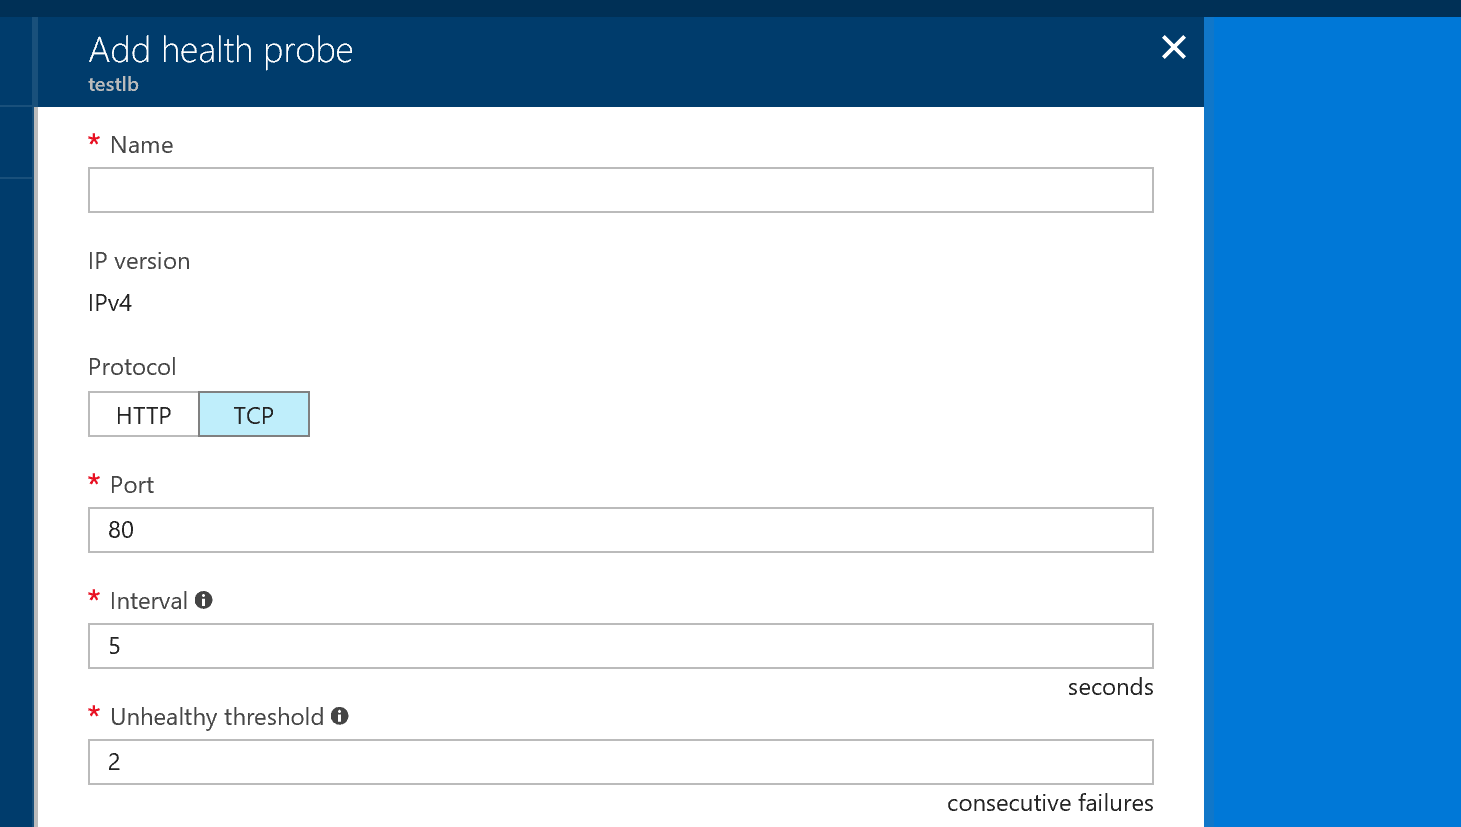1461x827 pixels.
Task: Click the red asterisk beside Port
Action: point(93,484)
